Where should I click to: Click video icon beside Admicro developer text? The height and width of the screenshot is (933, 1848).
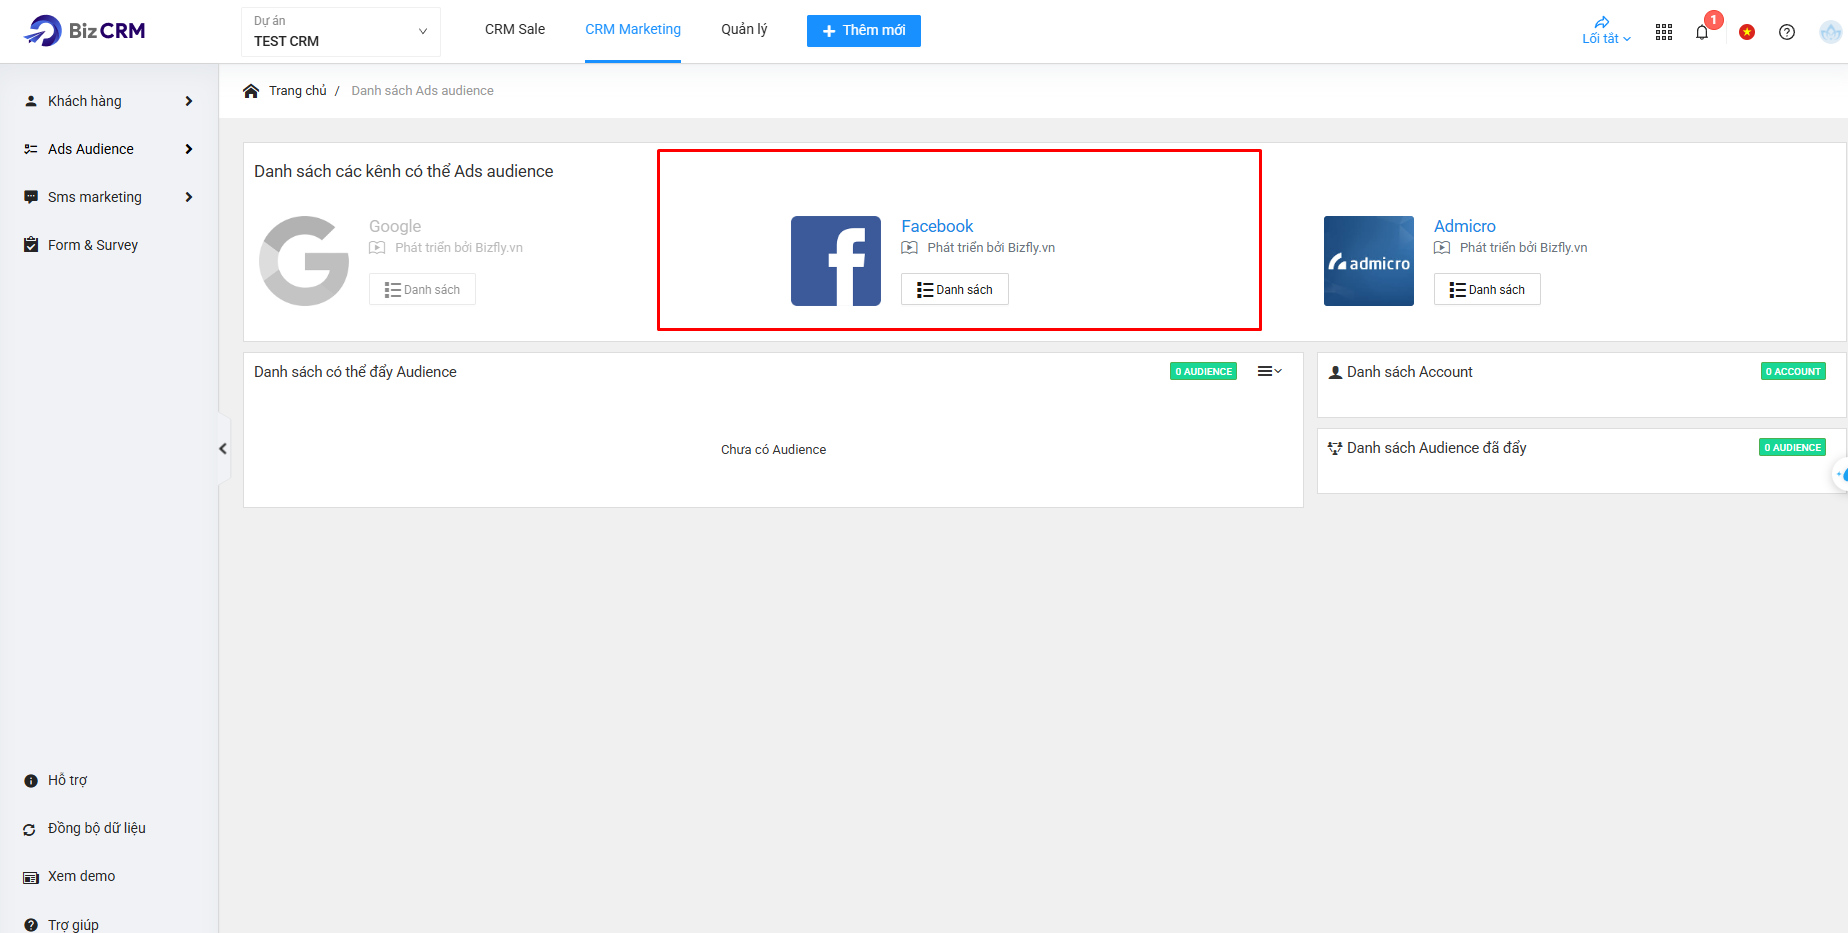(1442, 248)
